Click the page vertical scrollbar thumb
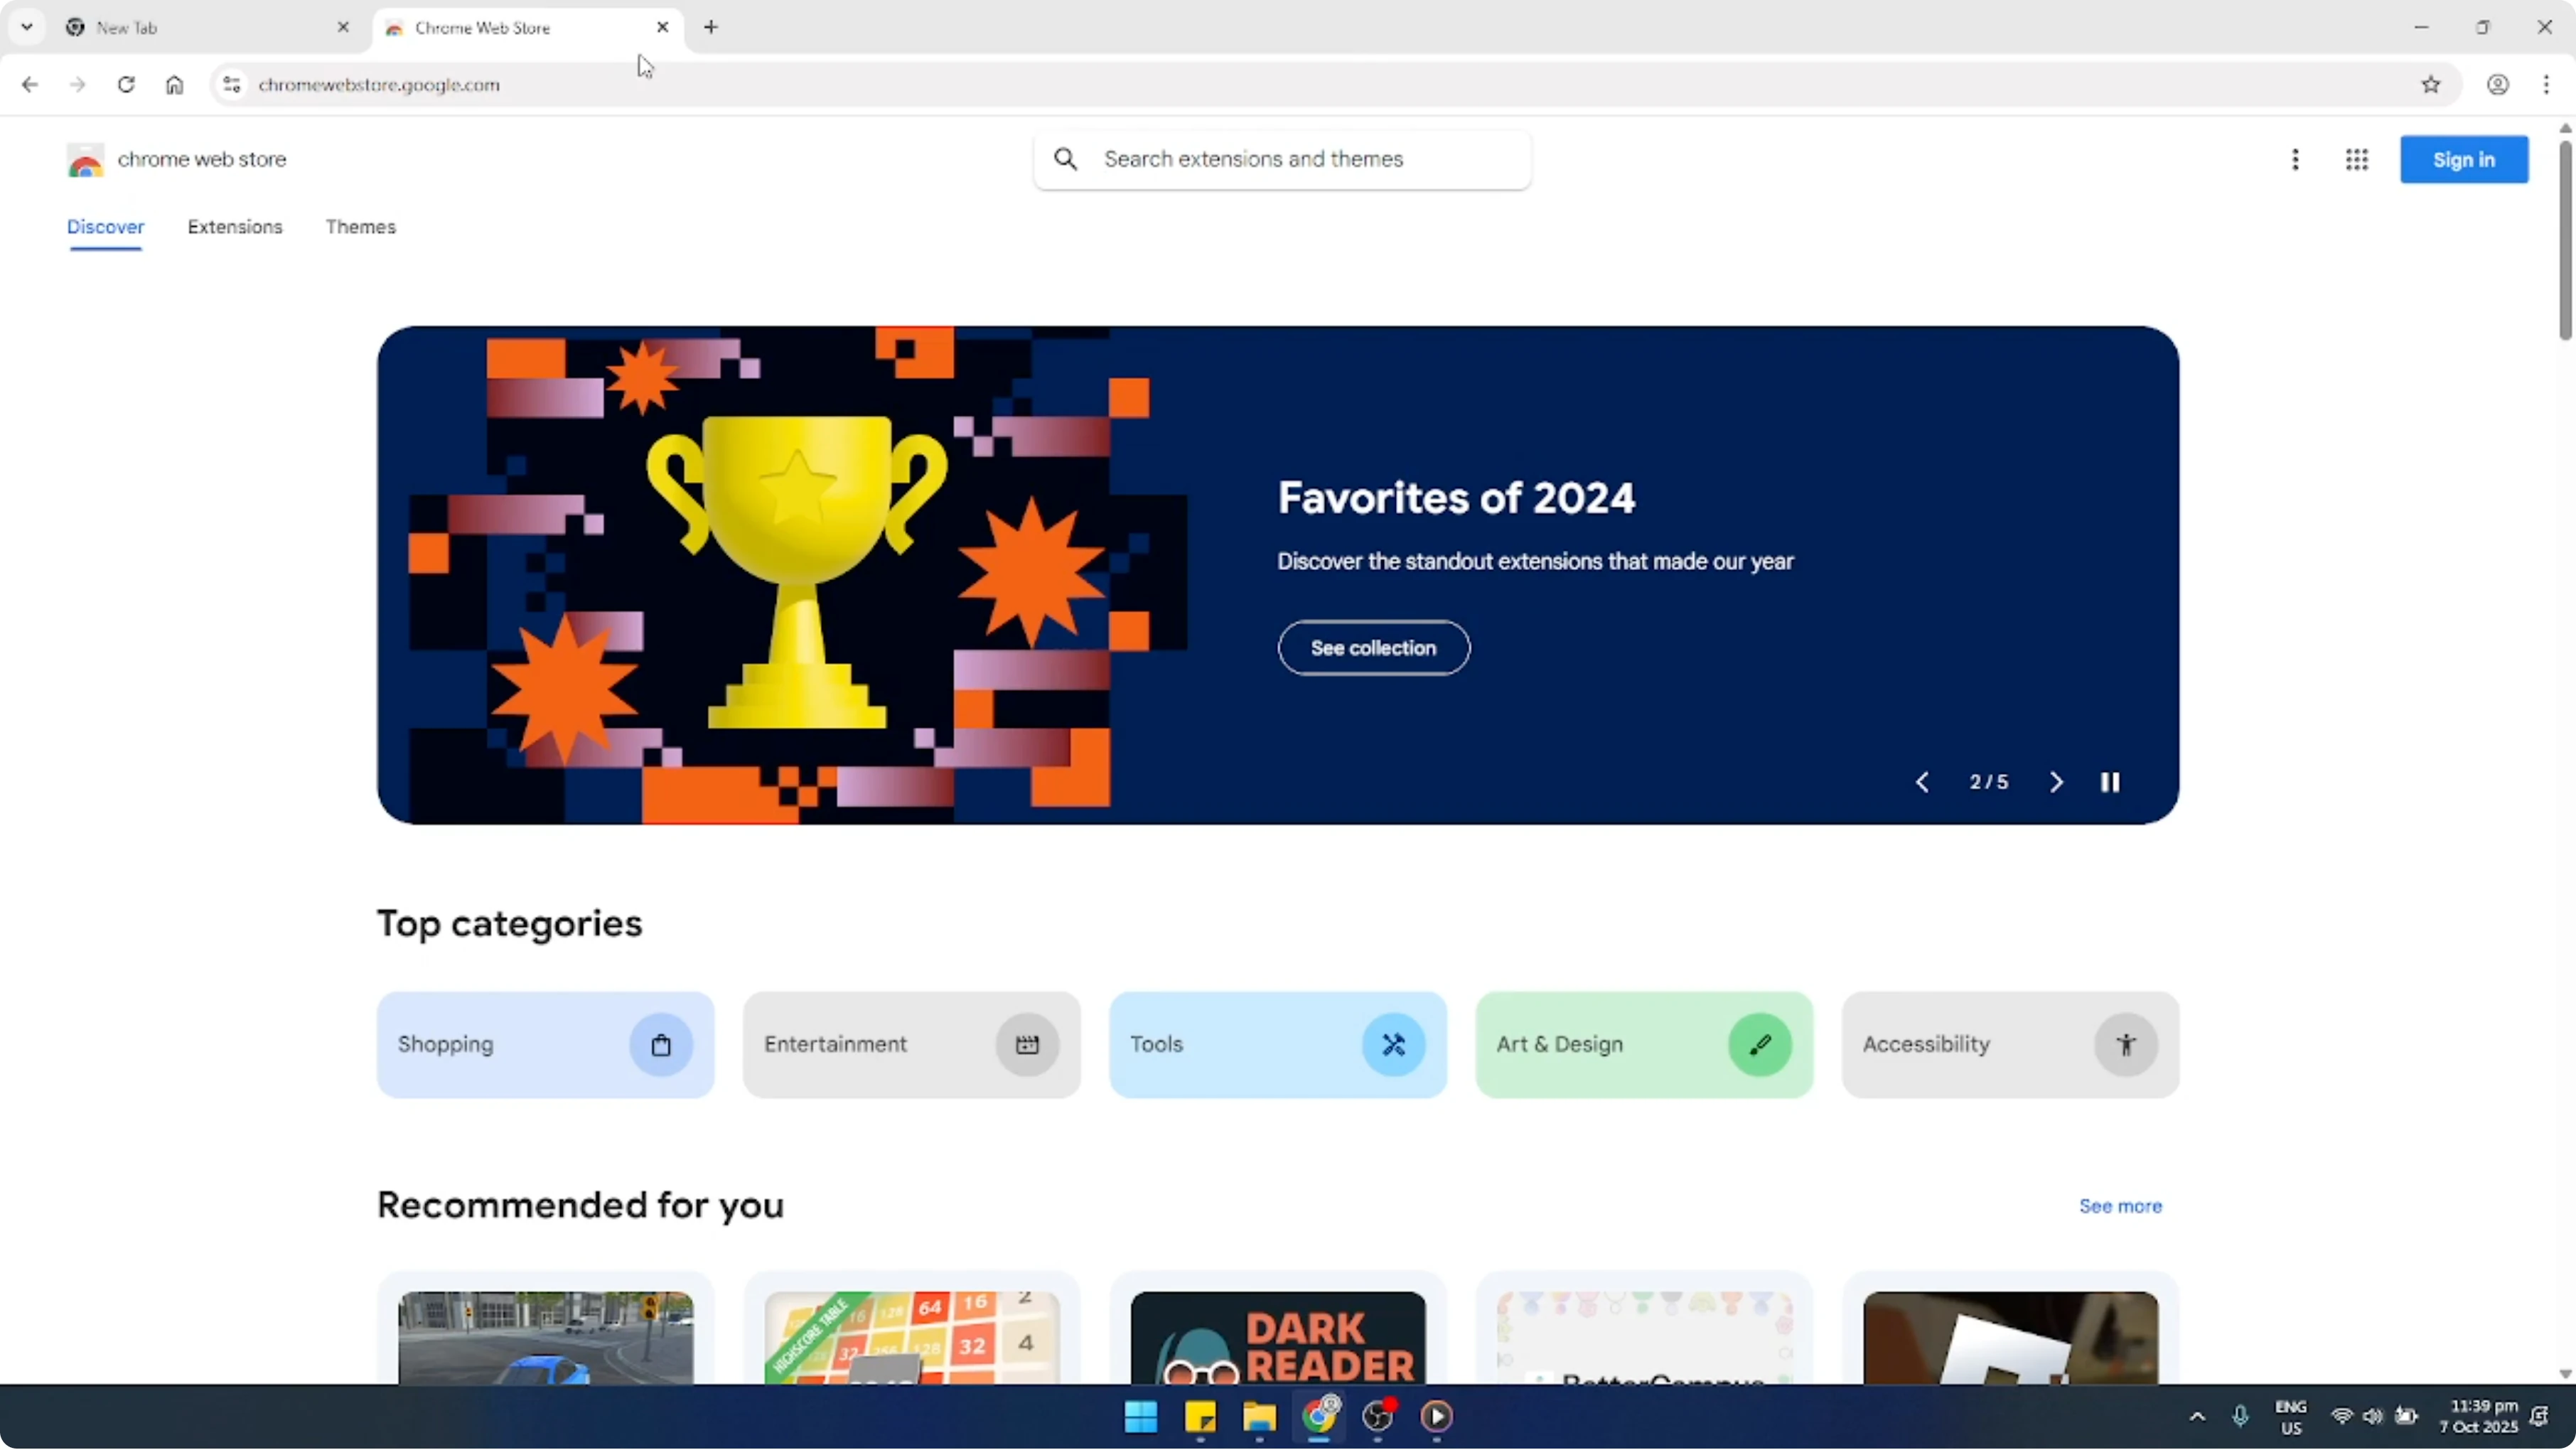Viewport: 2576px width, 1450px height. (x=2566, y=240)
